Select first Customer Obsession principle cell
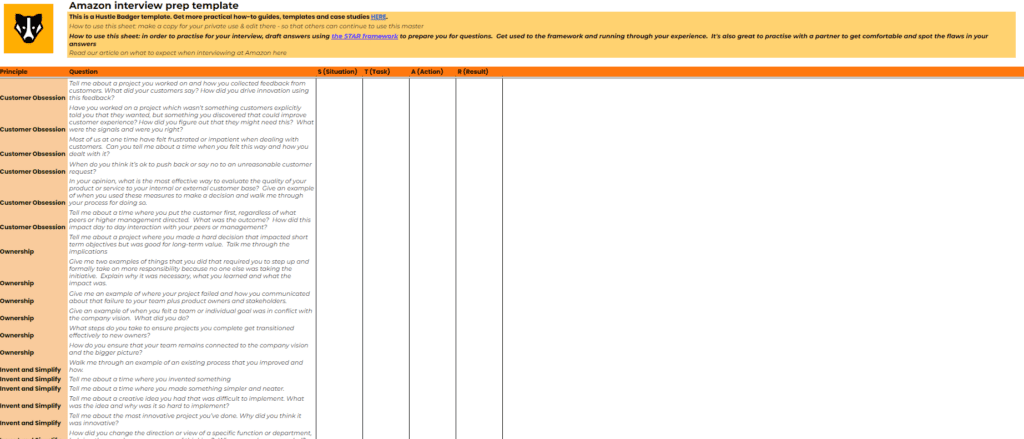 pos(33,98)
